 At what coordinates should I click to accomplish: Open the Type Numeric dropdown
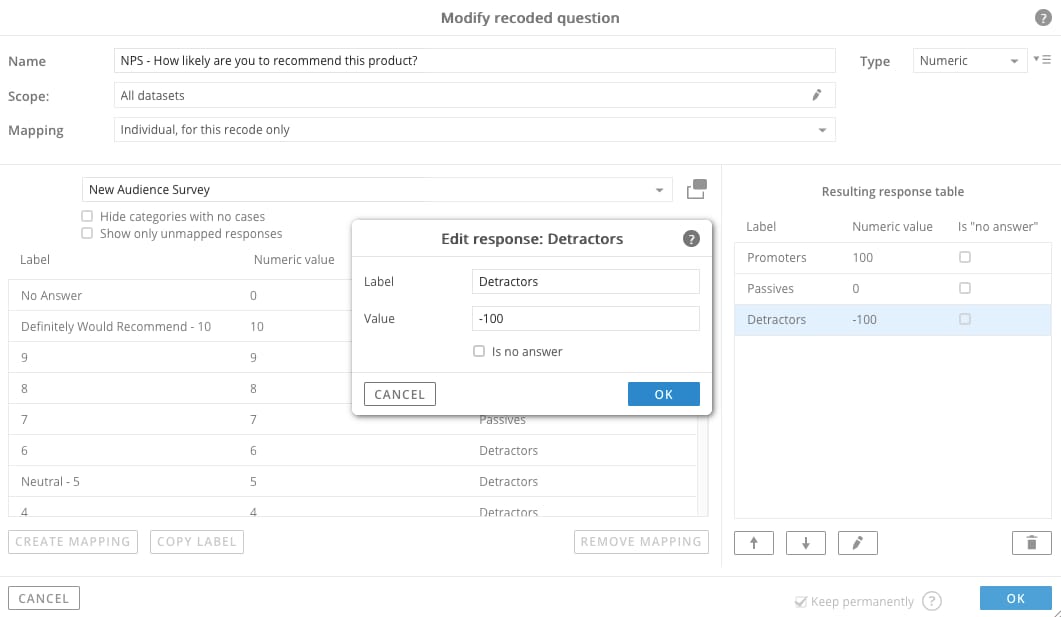pyautogui.click(x=969, y=61)
